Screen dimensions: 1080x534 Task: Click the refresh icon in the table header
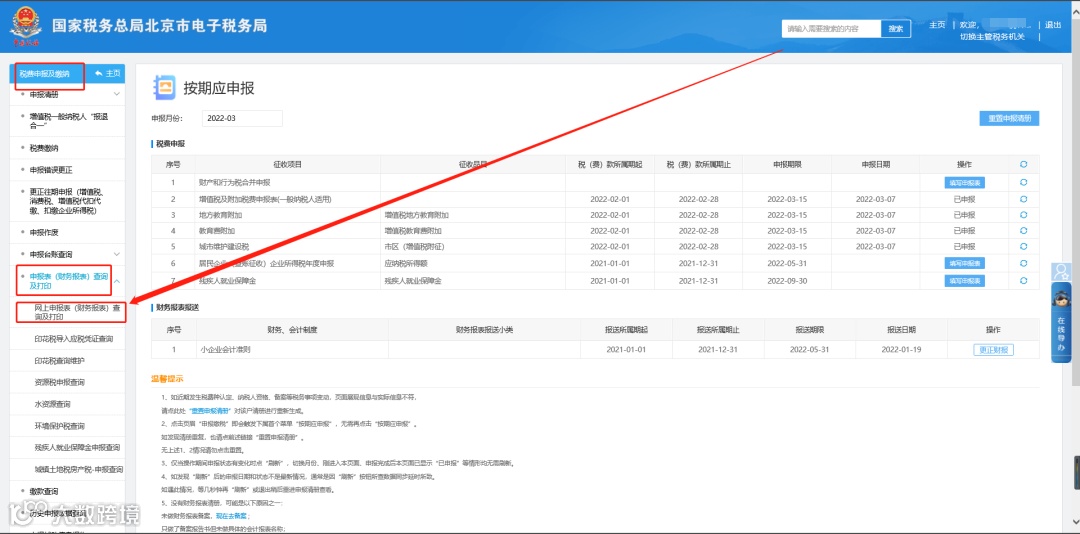(1024, 165)
